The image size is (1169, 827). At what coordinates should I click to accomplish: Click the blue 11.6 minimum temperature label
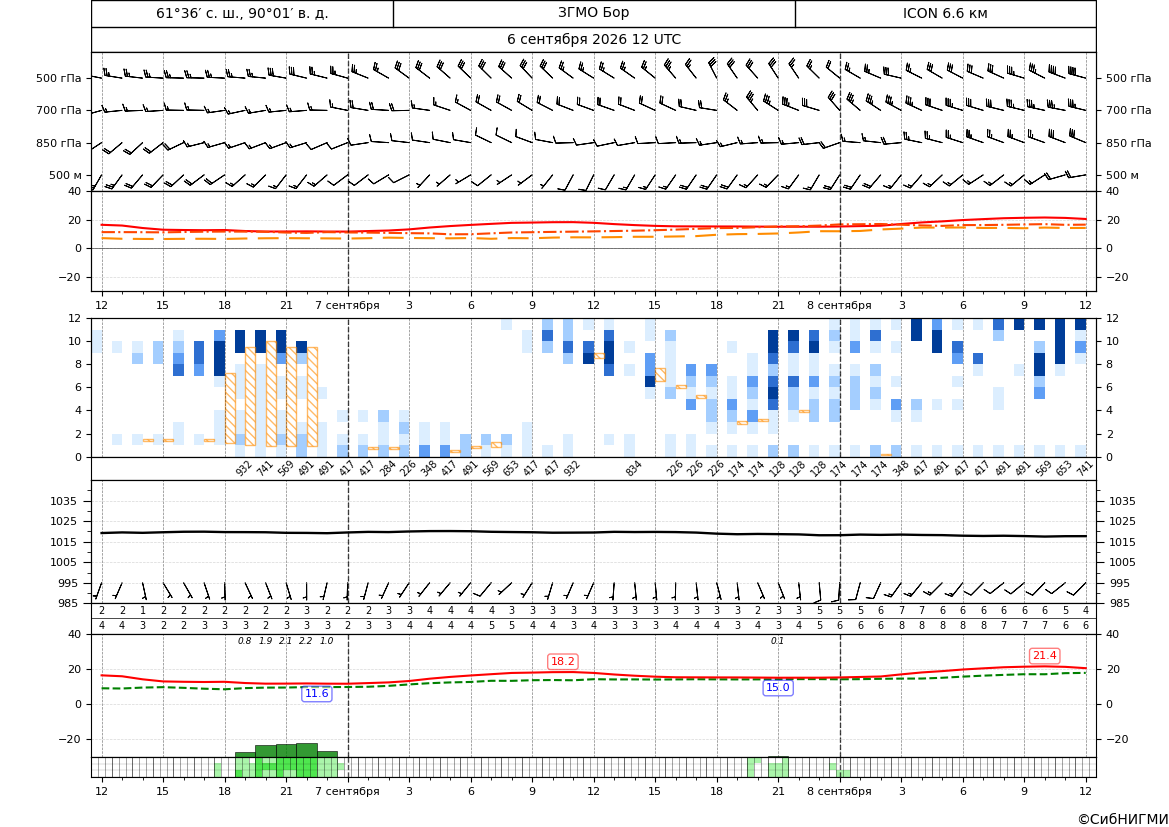pyautogui.click(x=316, y=694)
